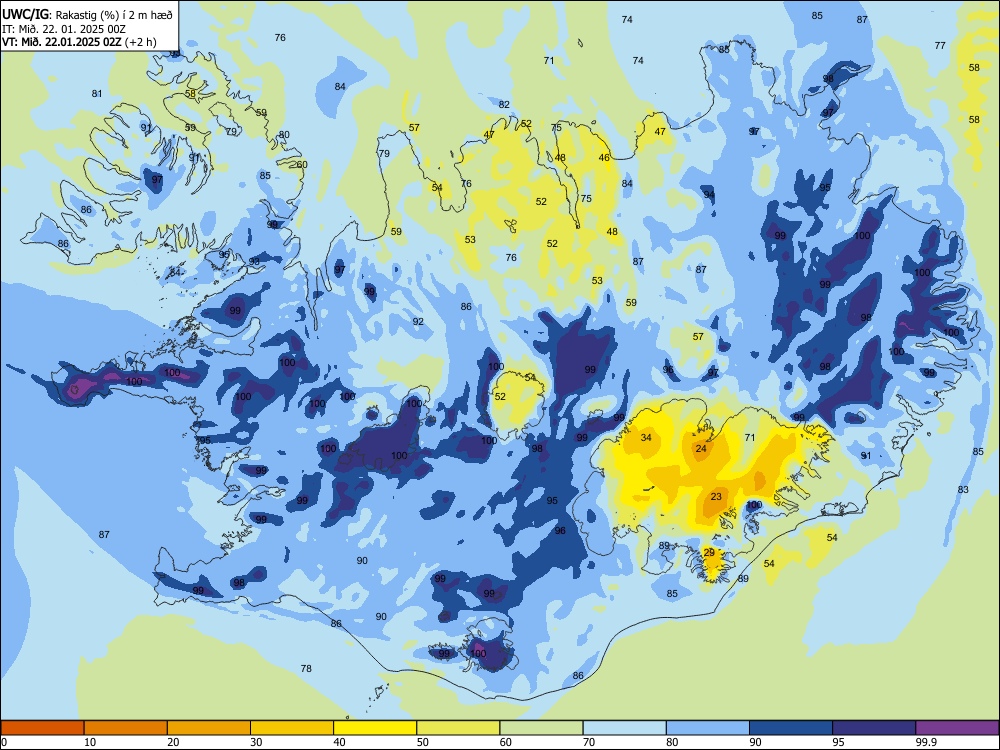This screenshot has width=1000, height=750.
Task: Select the '10' legend scale label
Action: click(x=90, y=742)
